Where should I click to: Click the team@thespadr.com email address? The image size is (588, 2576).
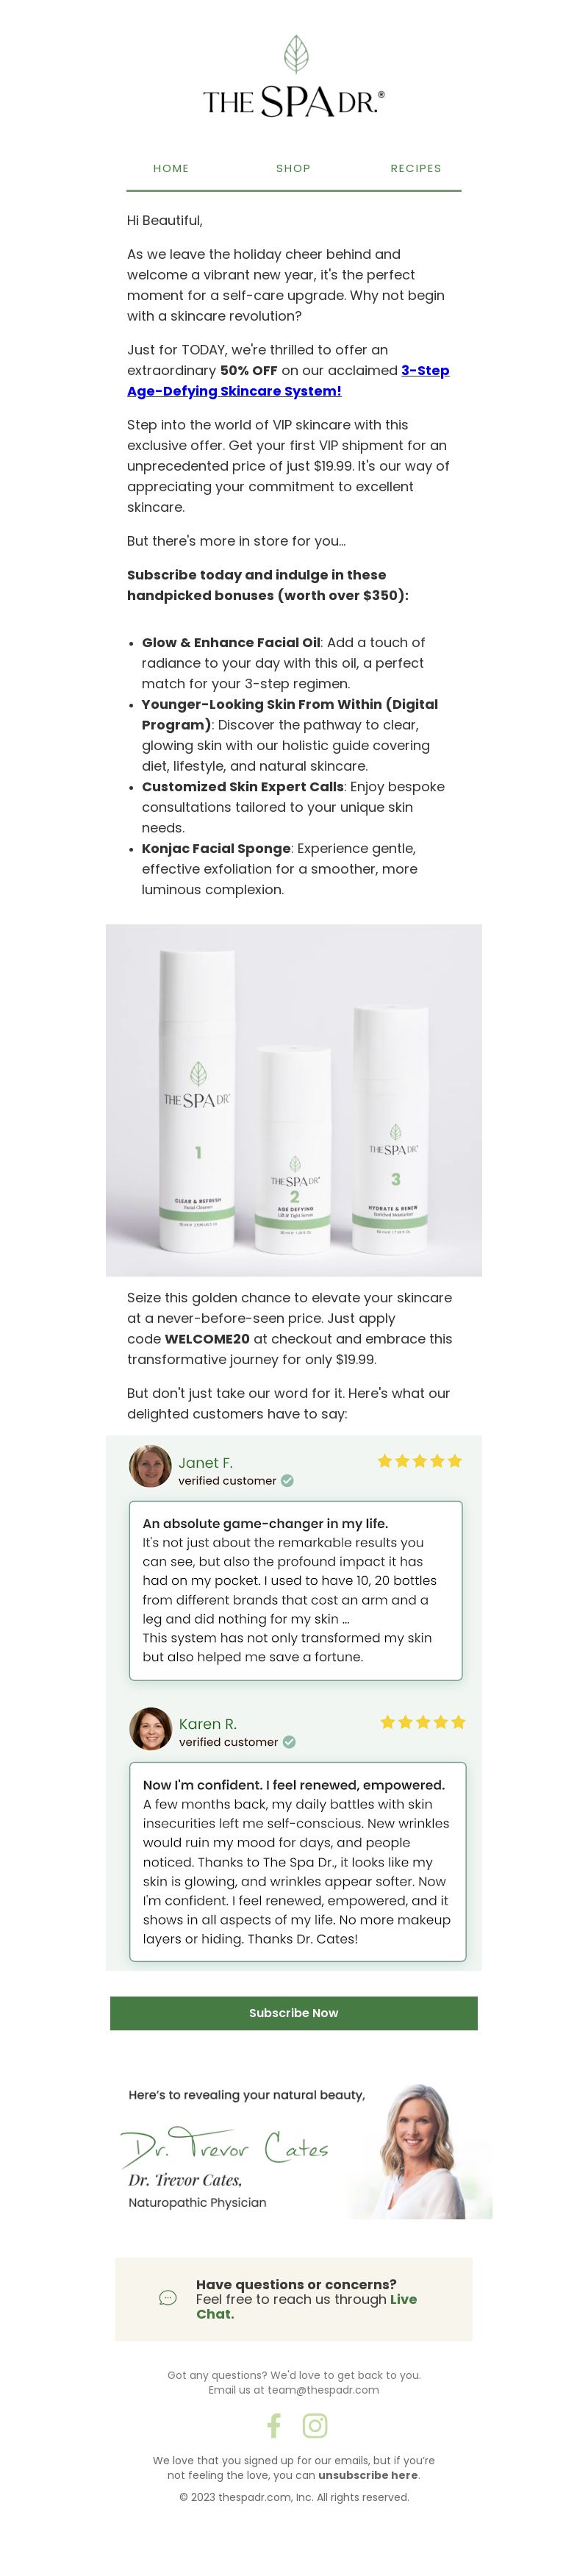(x=323, y=2390)
